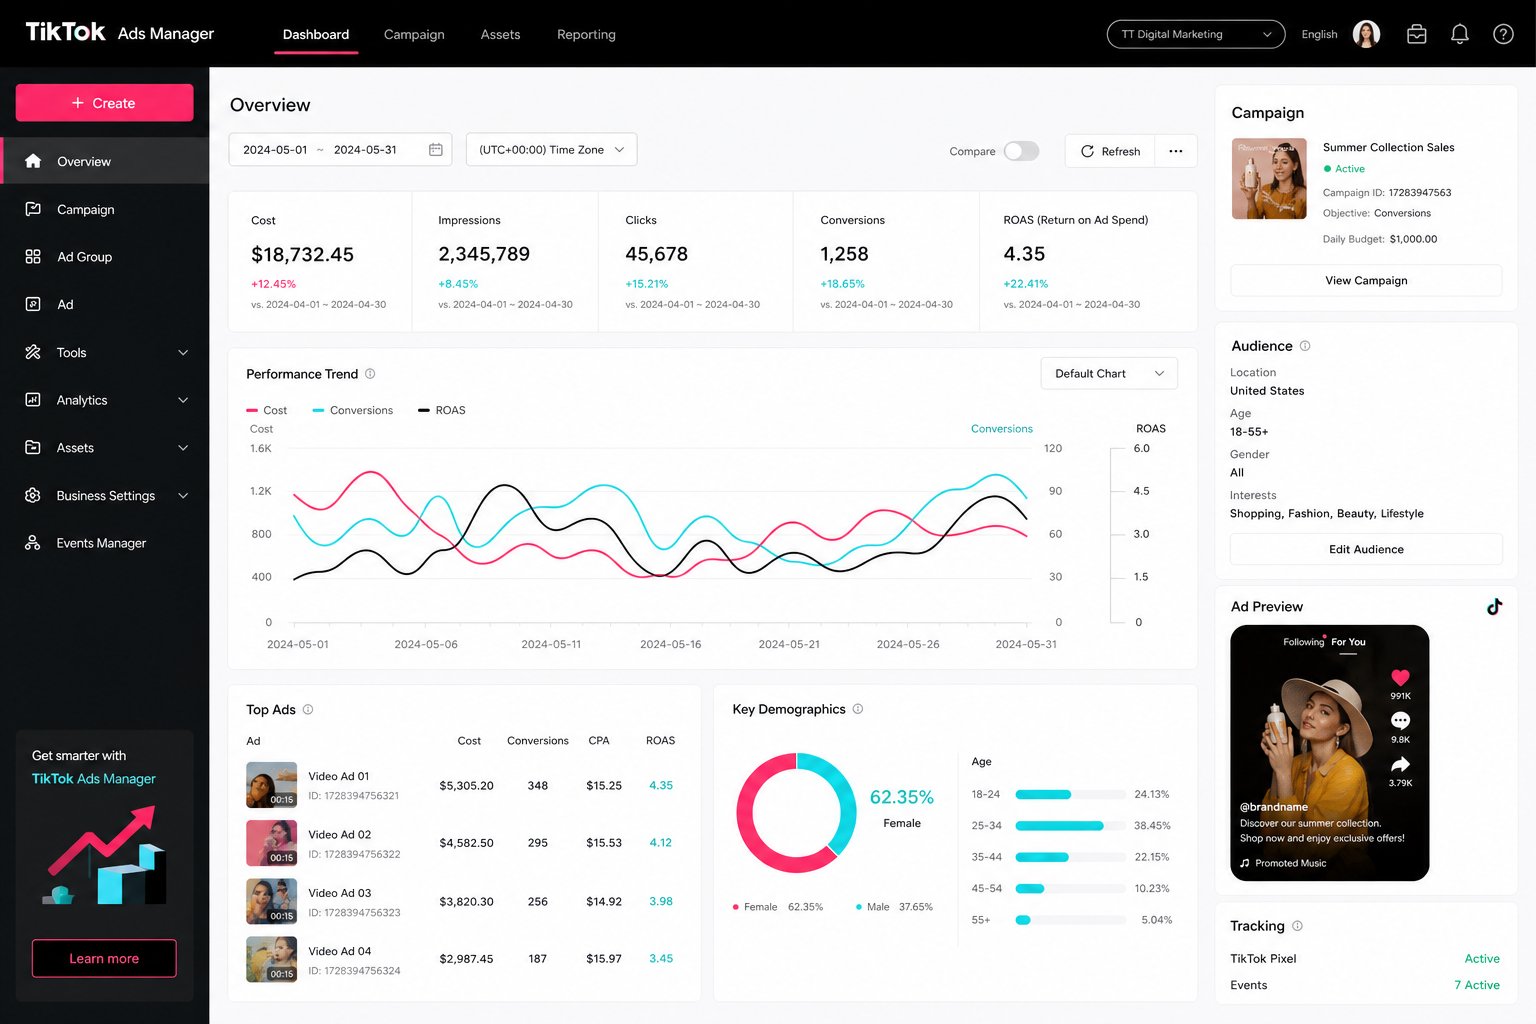Click the Audience info icon
Viewport: 1536px width, 1024px height.
(x=1305, y=346)
